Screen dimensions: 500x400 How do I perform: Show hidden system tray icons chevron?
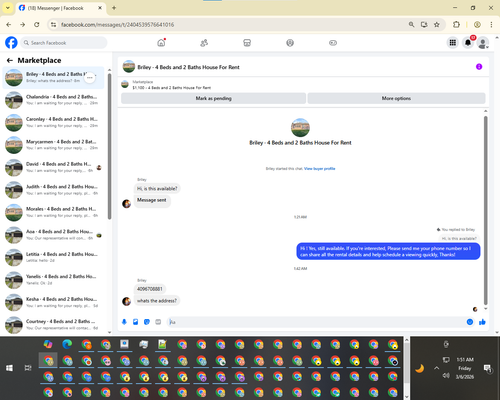436,368
